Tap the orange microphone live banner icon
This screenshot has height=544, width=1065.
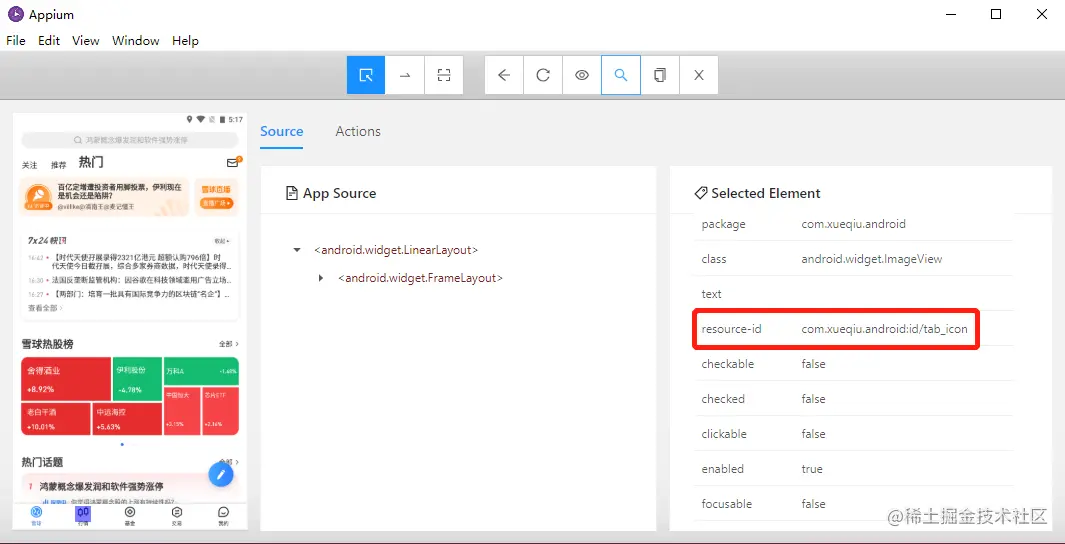coord(38,197)
